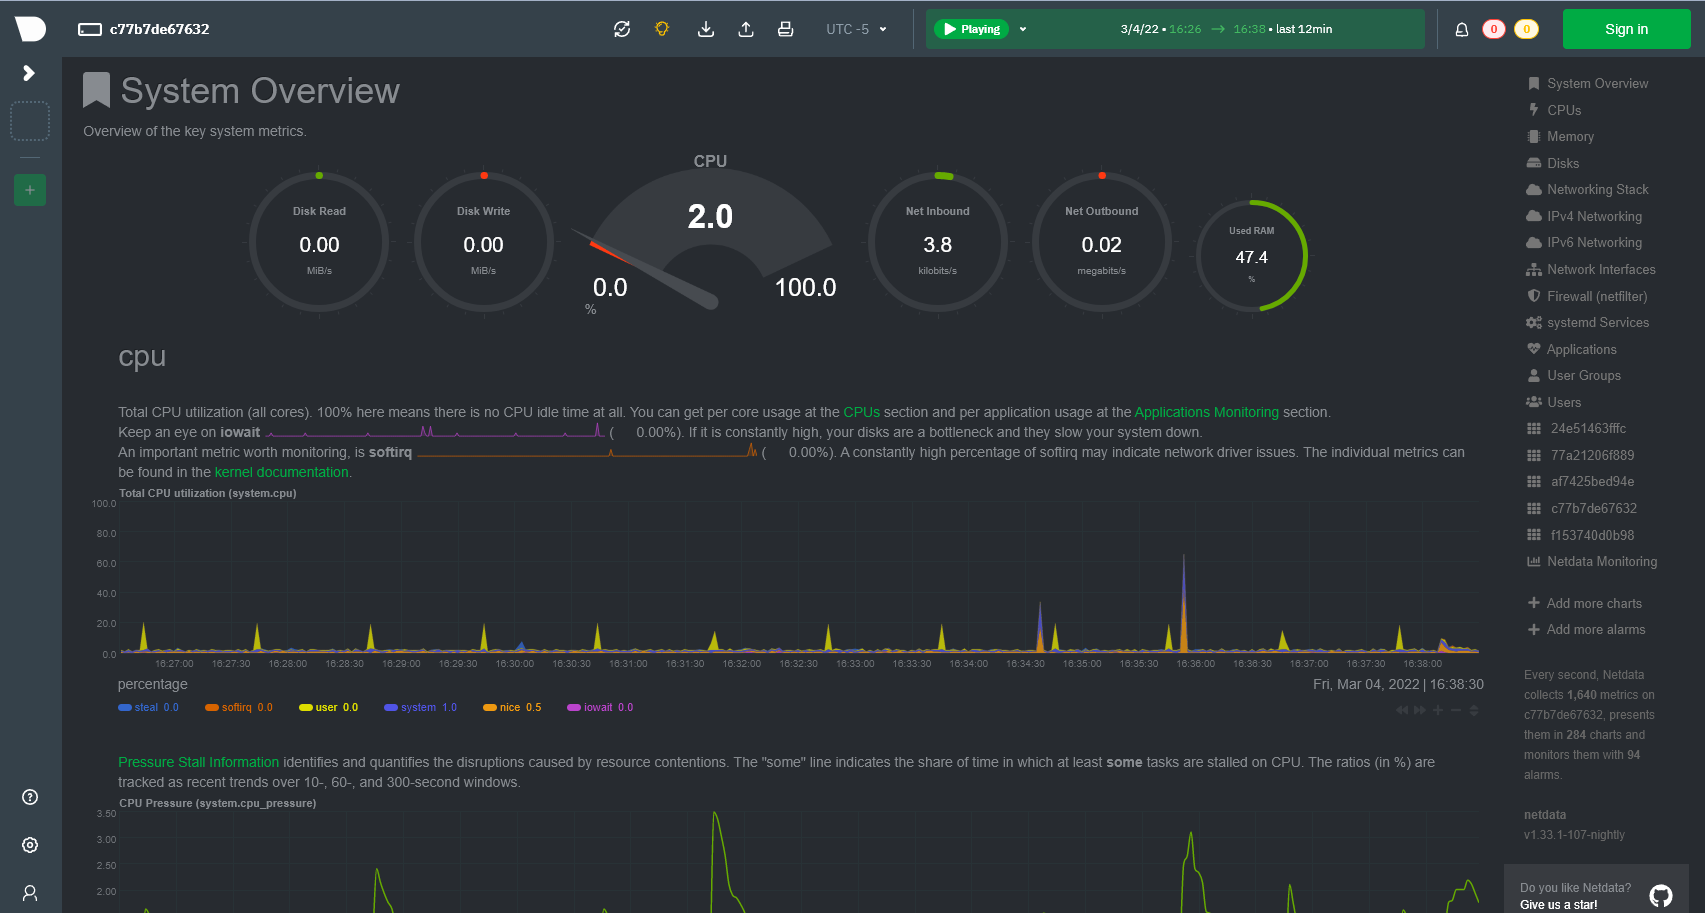The width and height of the screenshot is (1705, 913).
Task: Click the Disk Read gauge
Action: [319, 242]
